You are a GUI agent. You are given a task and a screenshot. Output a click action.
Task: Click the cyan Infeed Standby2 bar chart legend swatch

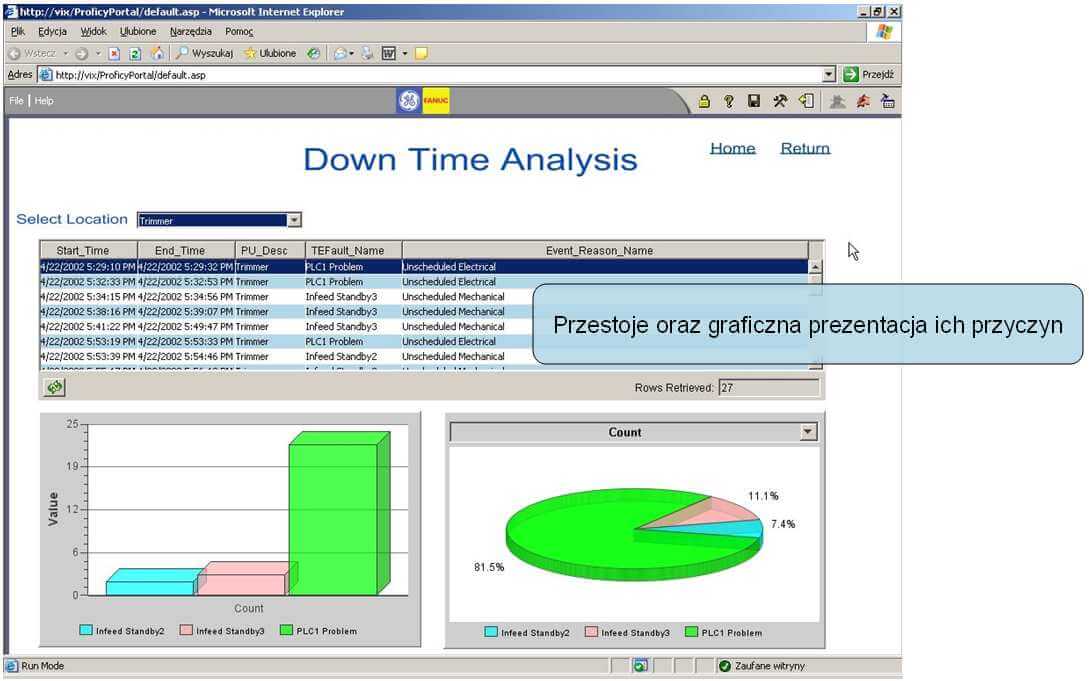(x=86, y=630)
